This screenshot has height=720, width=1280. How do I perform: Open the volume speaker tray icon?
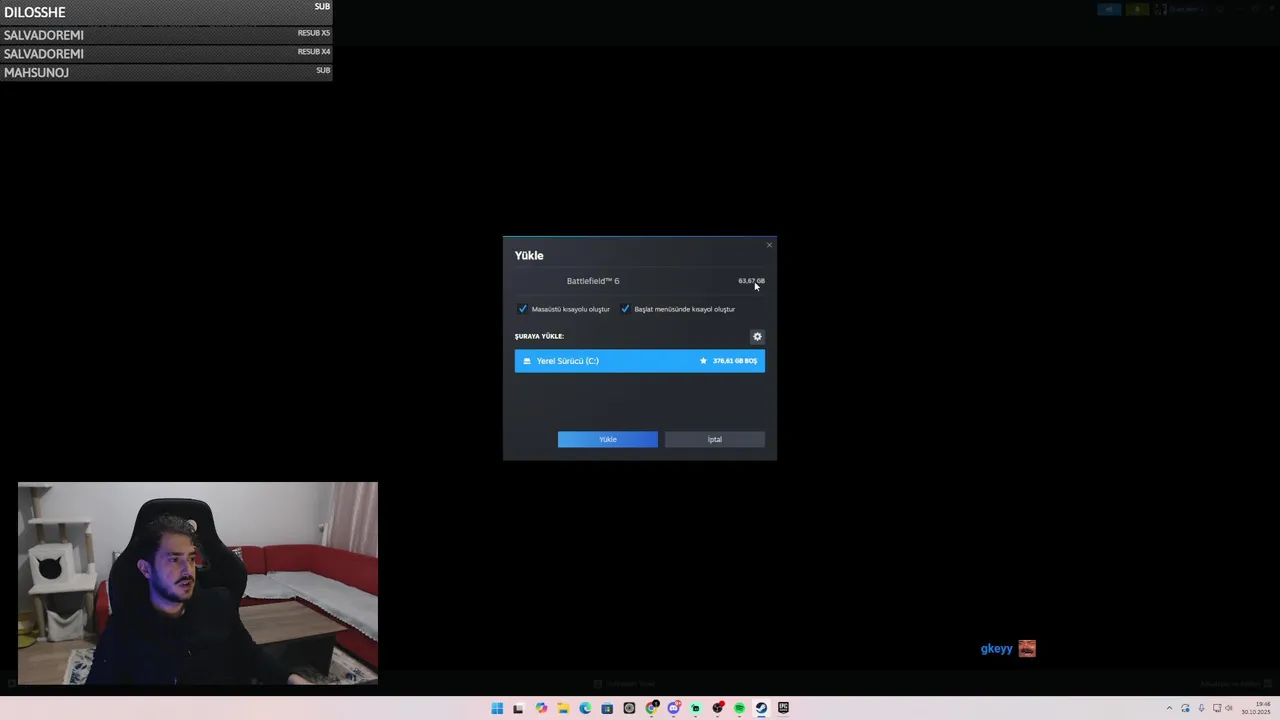point(1229,708)
